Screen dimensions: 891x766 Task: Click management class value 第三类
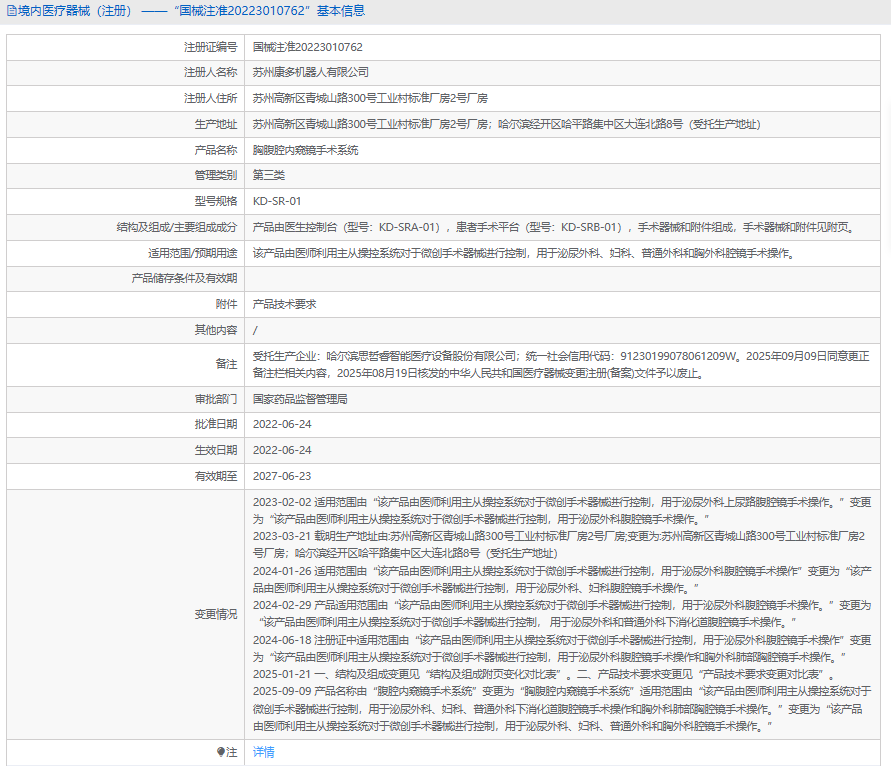(269, 175)
